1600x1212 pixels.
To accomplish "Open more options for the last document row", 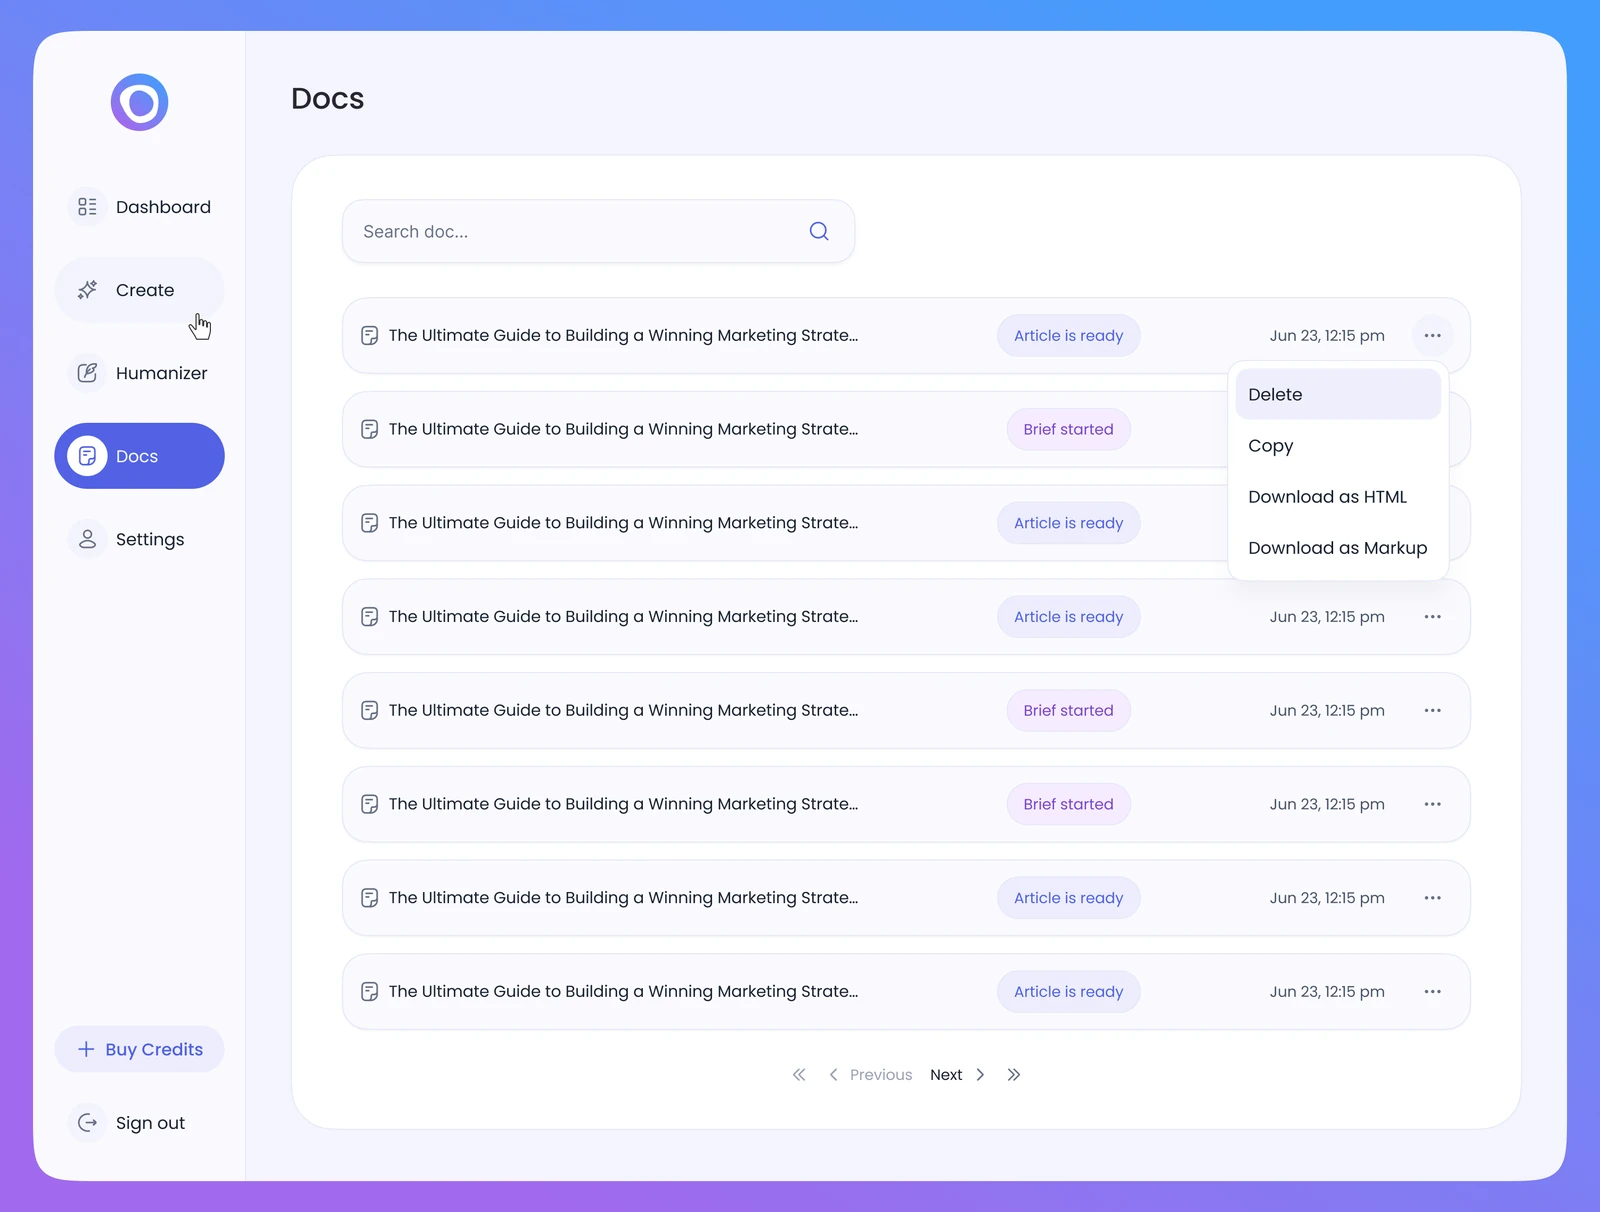I will [1432, 992].
